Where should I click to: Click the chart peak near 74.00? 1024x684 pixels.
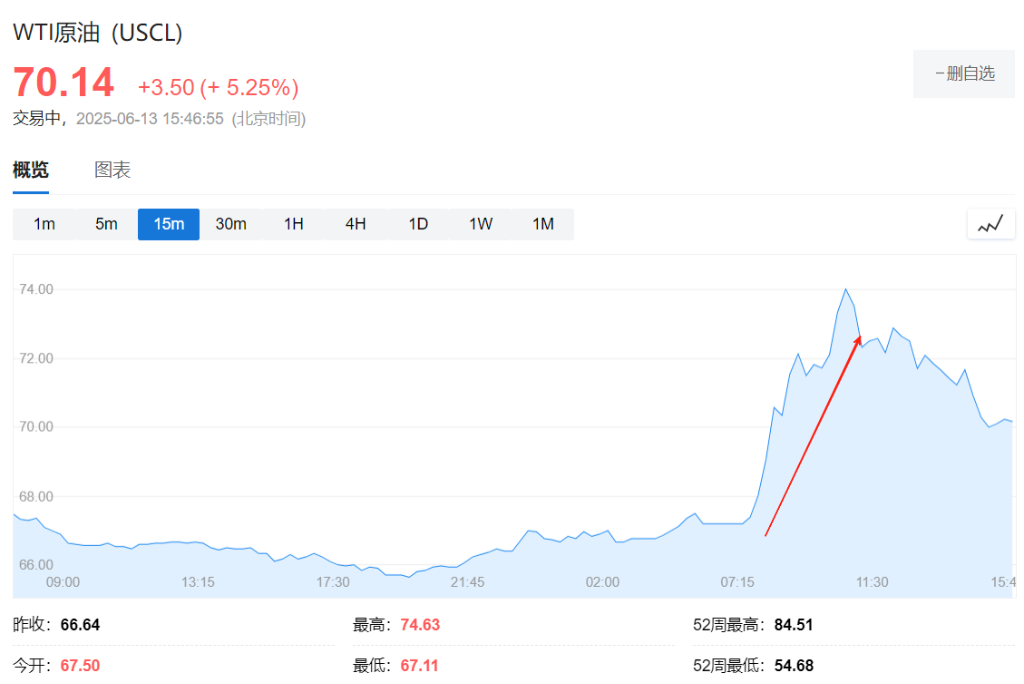(x=846, y=289)
